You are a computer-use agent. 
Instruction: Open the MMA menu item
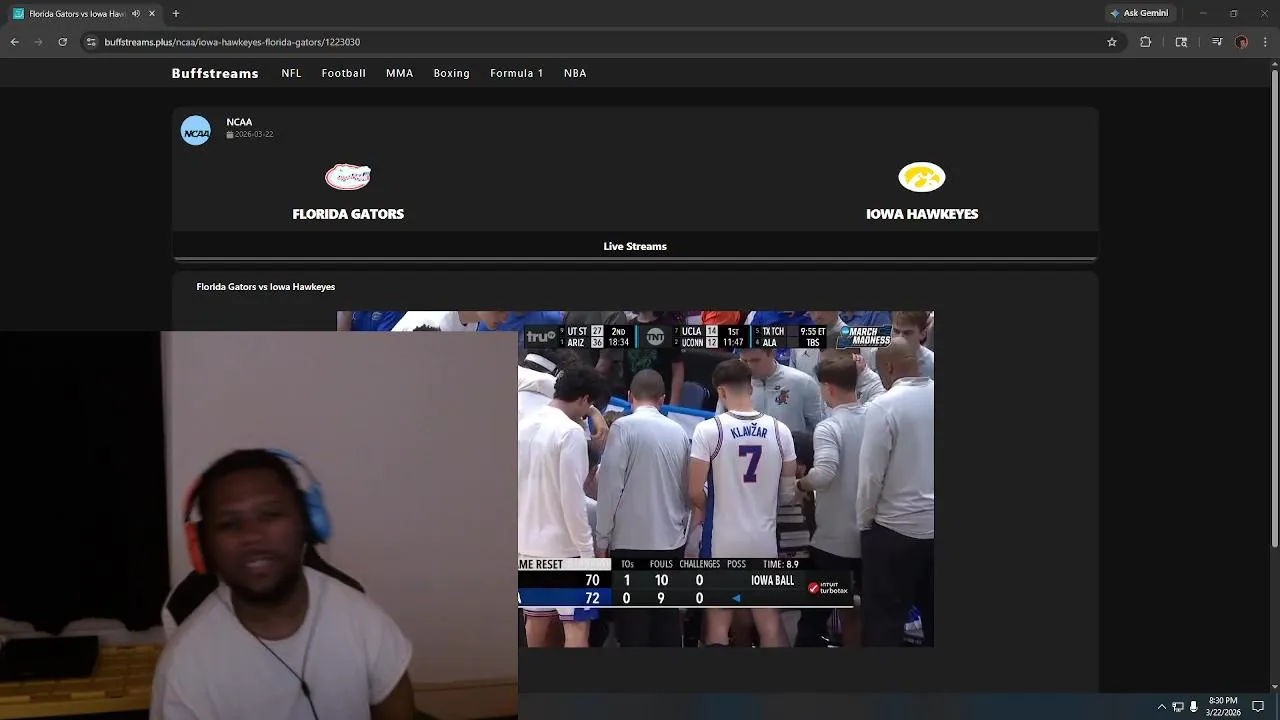[399, 73]
